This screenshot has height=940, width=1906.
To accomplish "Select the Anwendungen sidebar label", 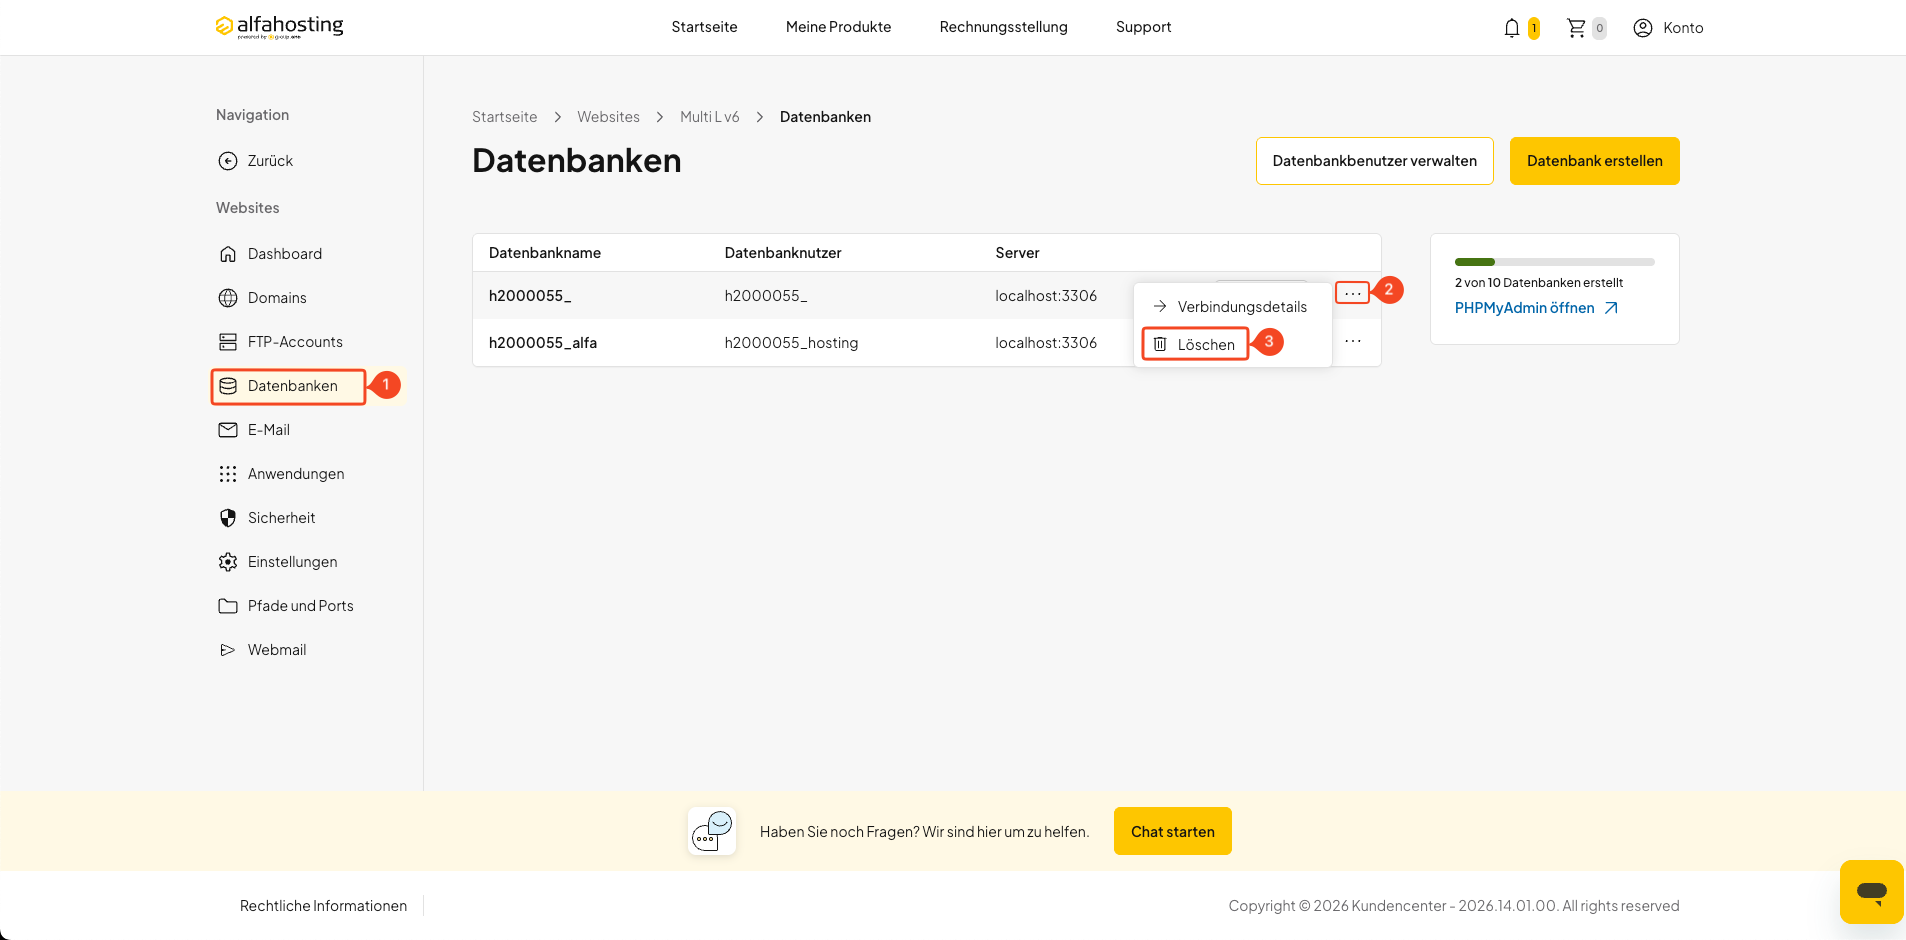I will pos(296,474).
